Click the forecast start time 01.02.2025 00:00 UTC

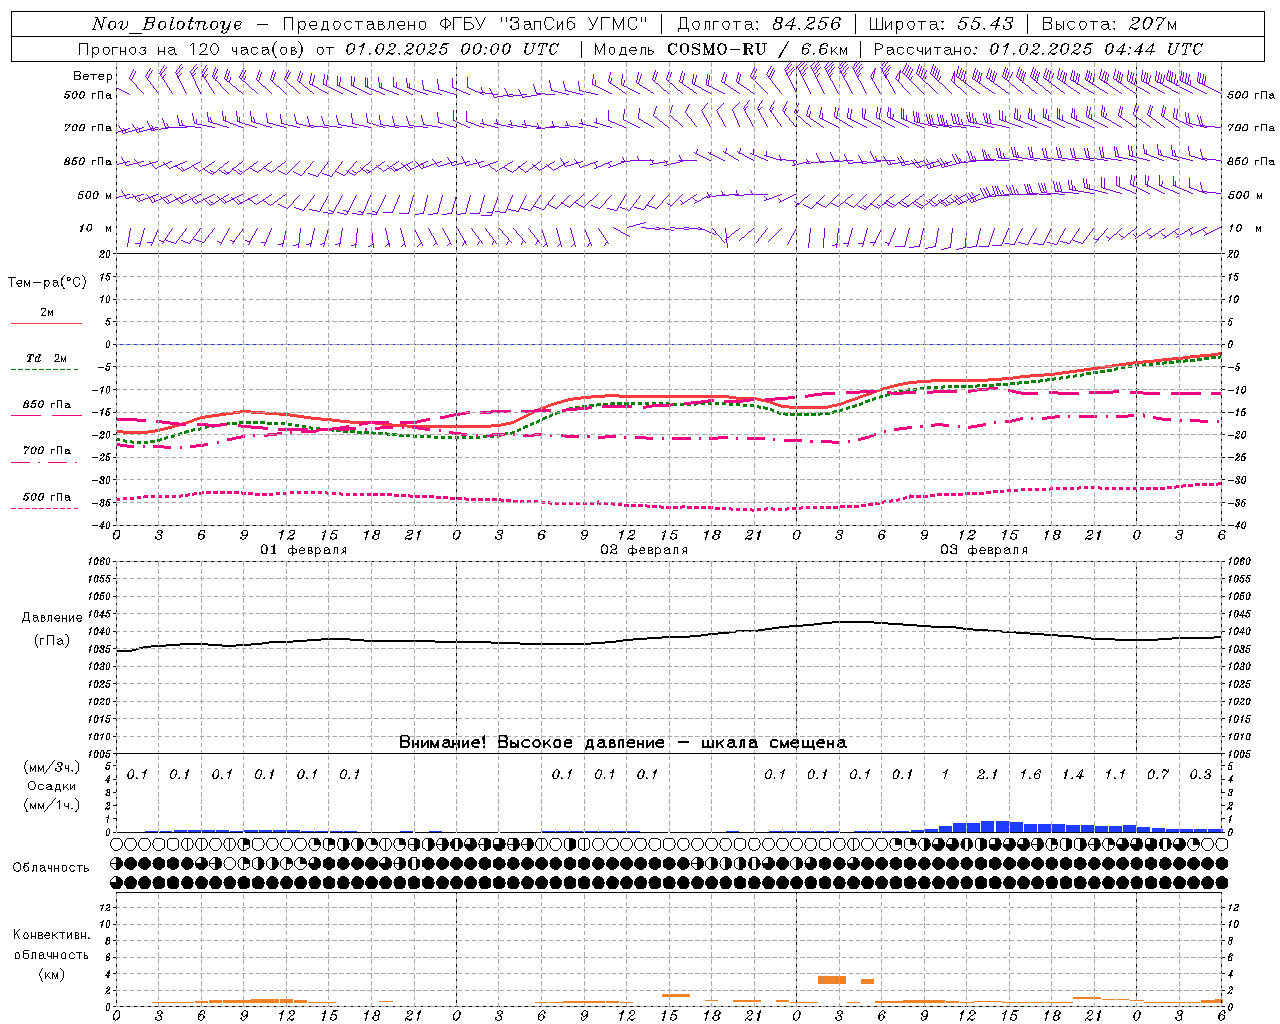[x=452, y=49]
